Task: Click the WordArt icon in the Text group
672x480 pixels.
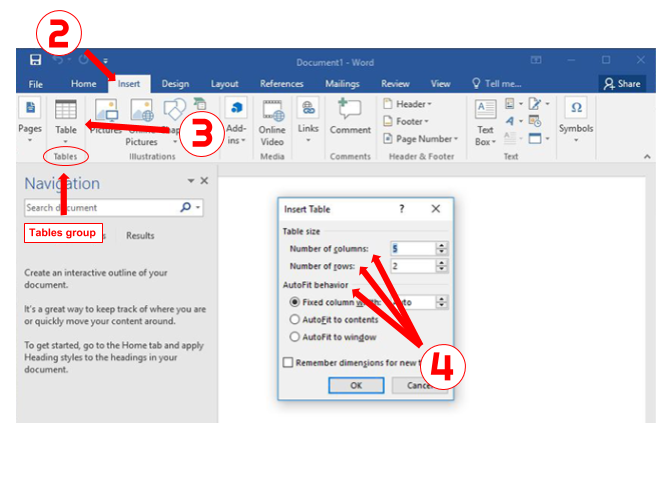Action: click(x=510, y=121)
